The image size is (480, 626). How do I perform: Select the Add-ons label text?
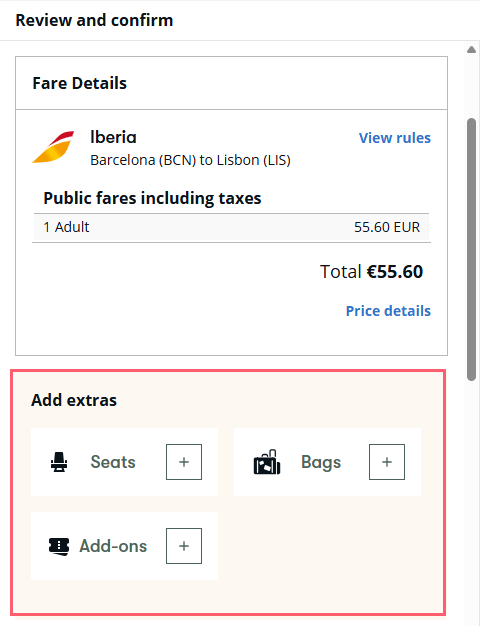(113, 546)
